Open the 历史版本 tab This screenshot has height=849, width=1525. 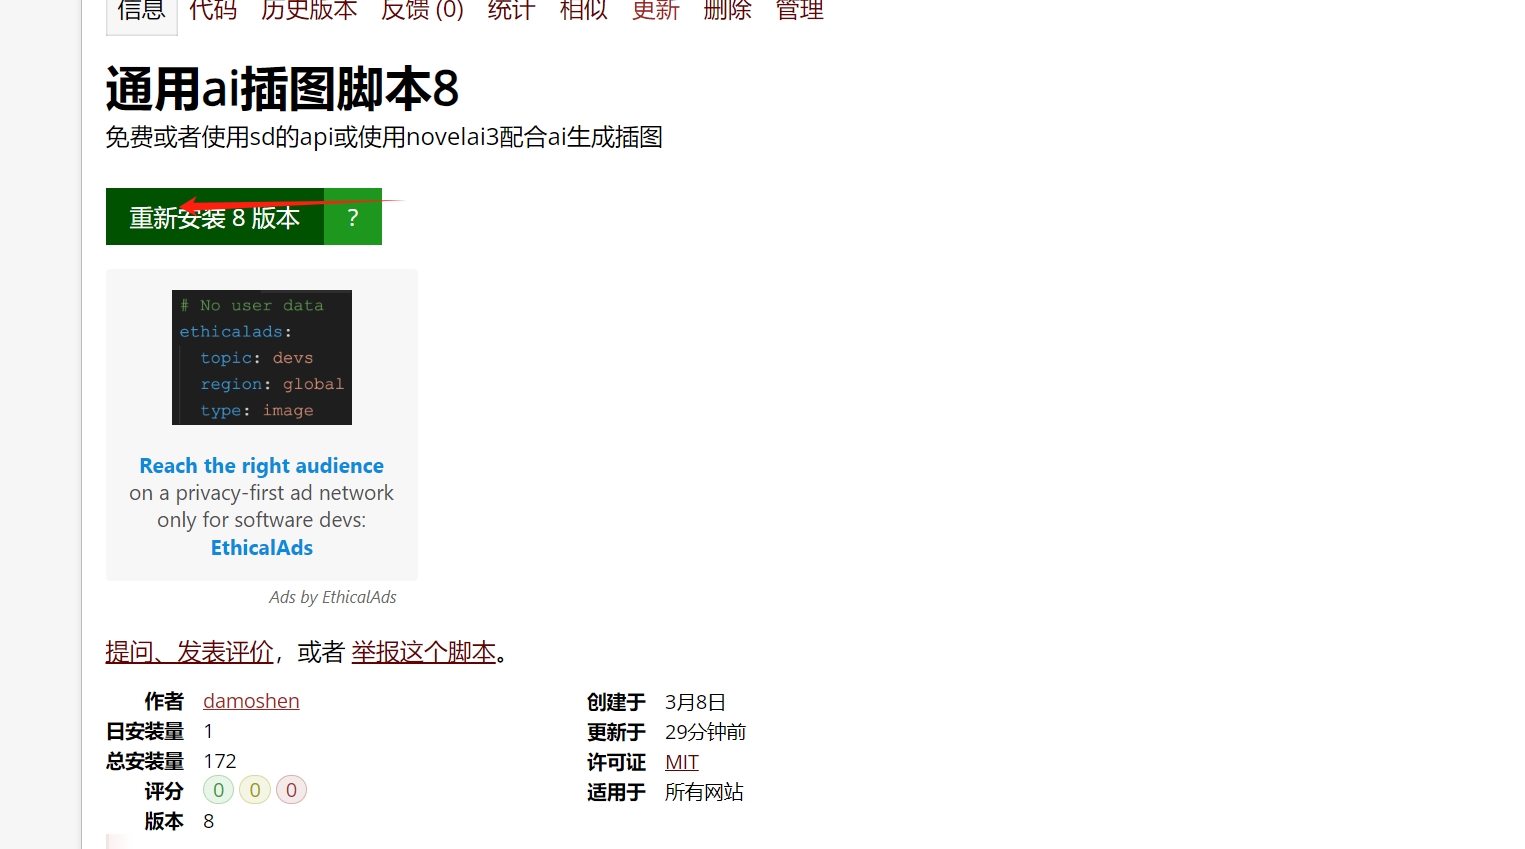pos(309,11)
